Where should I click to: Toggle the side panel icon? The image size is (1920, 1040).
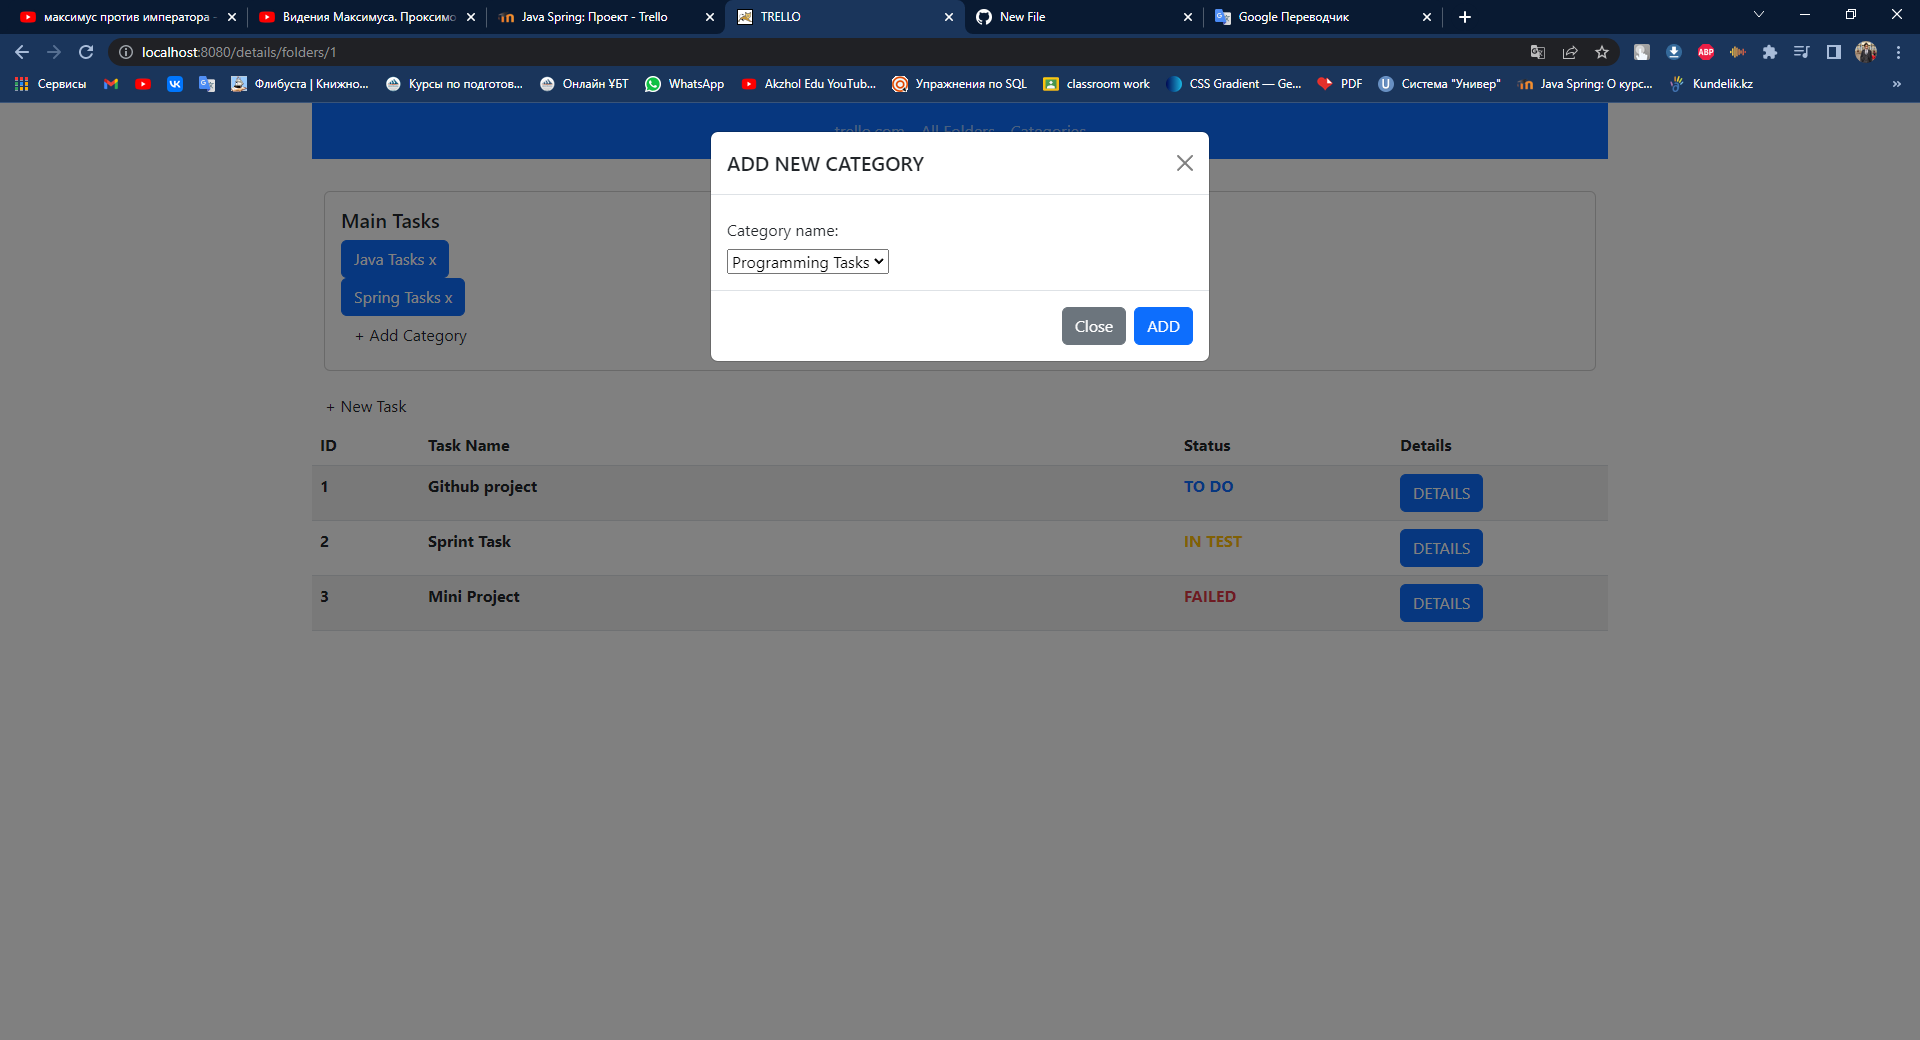coord(1834,52)
